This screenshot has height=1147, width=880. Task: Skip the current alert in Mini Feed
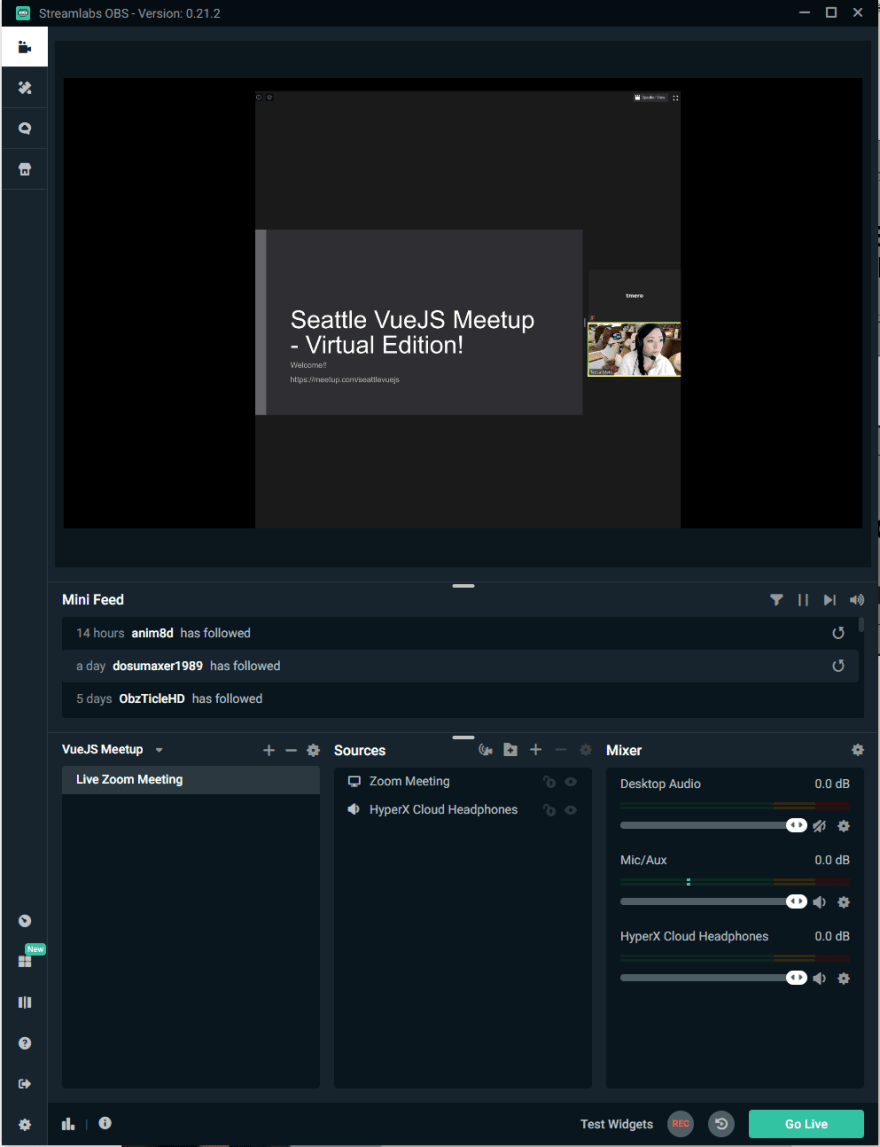(830, 600)
